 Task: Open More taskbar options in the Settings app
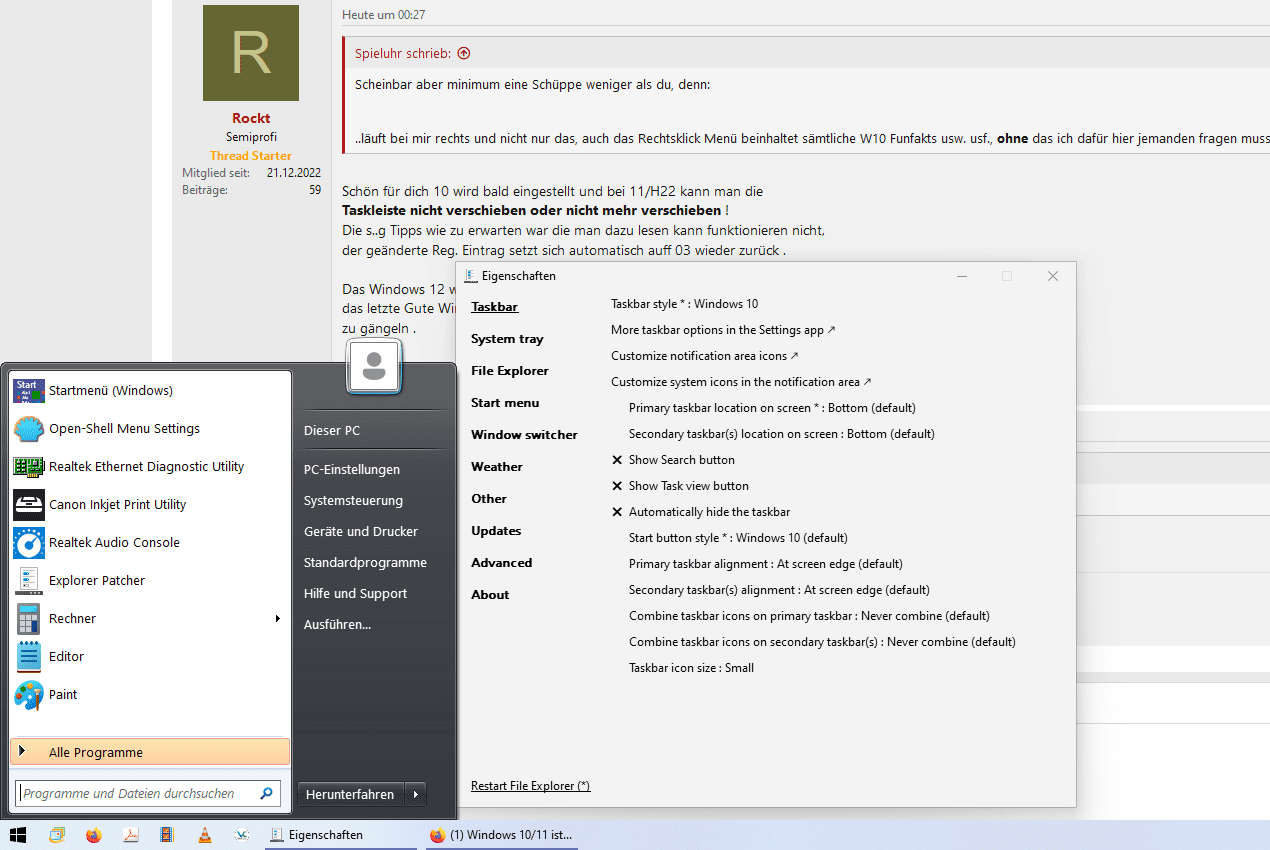tap(723, 330)
